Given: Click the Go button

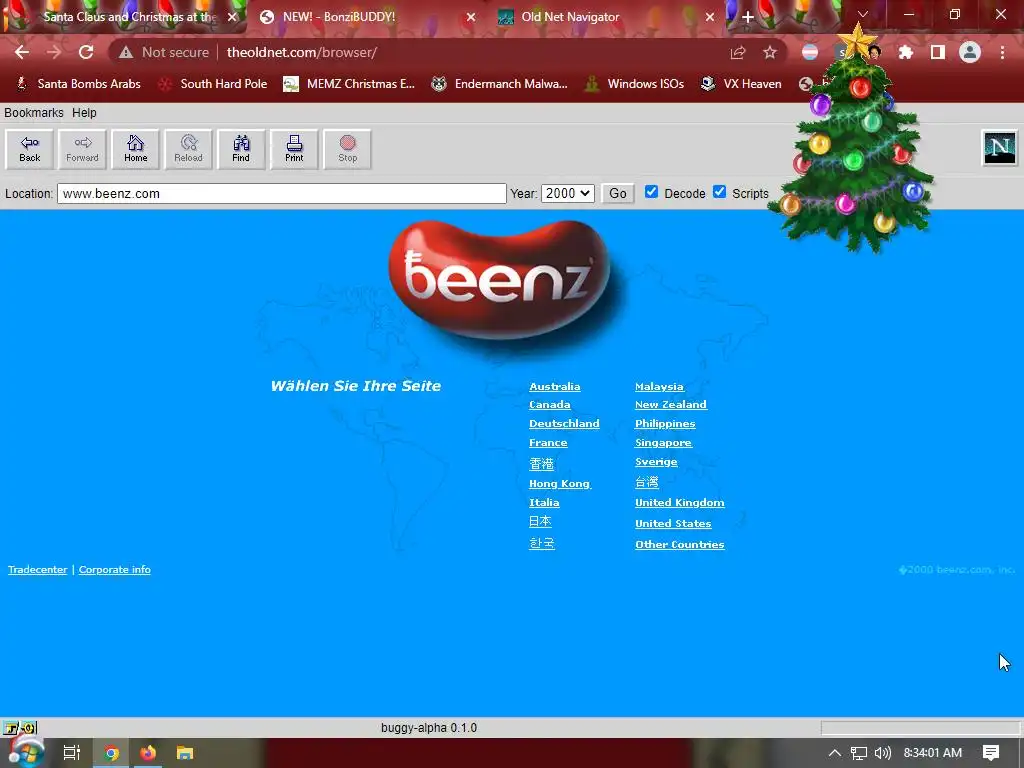Looking at the screenshot, I should 618,193.
